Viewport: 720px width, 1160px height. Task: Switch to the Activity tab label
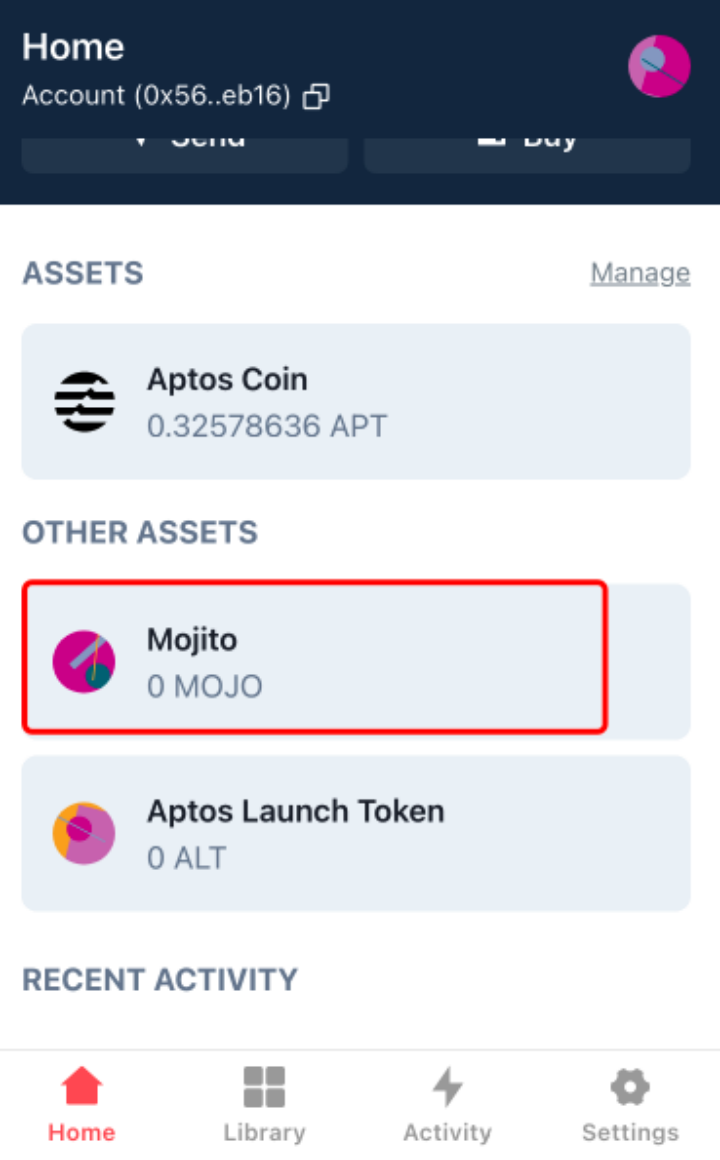[x=448, y=1133]
